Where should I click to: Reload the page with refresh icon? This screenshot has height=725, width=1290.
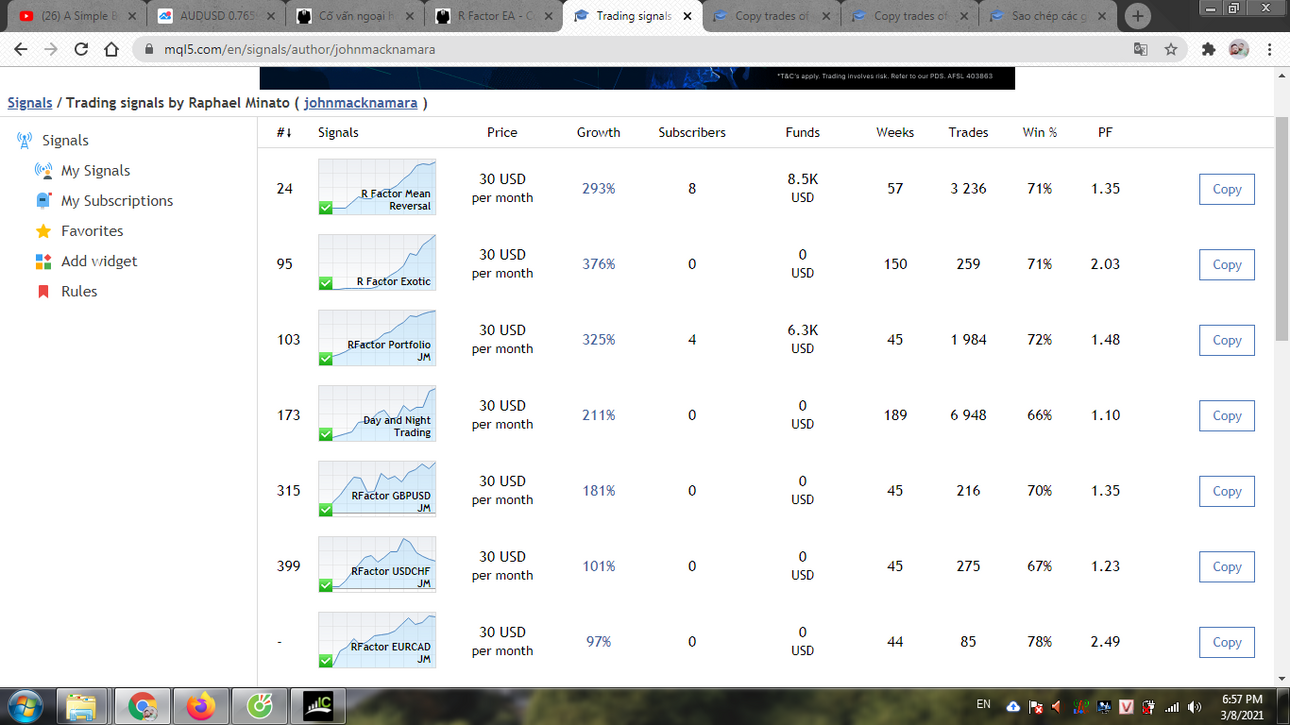click(x=81, y=49)
